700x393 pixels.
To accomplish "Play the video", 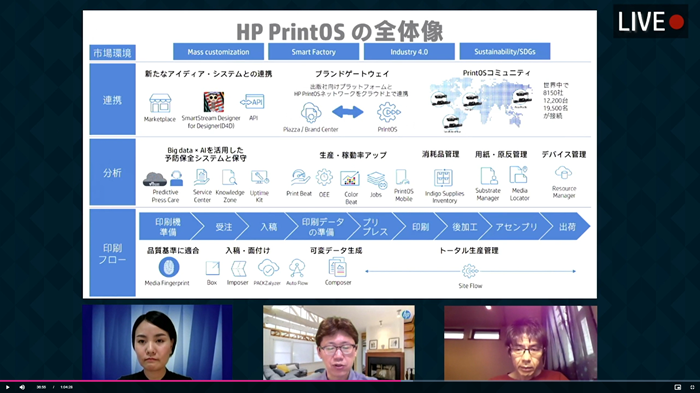I will (7, 387).
